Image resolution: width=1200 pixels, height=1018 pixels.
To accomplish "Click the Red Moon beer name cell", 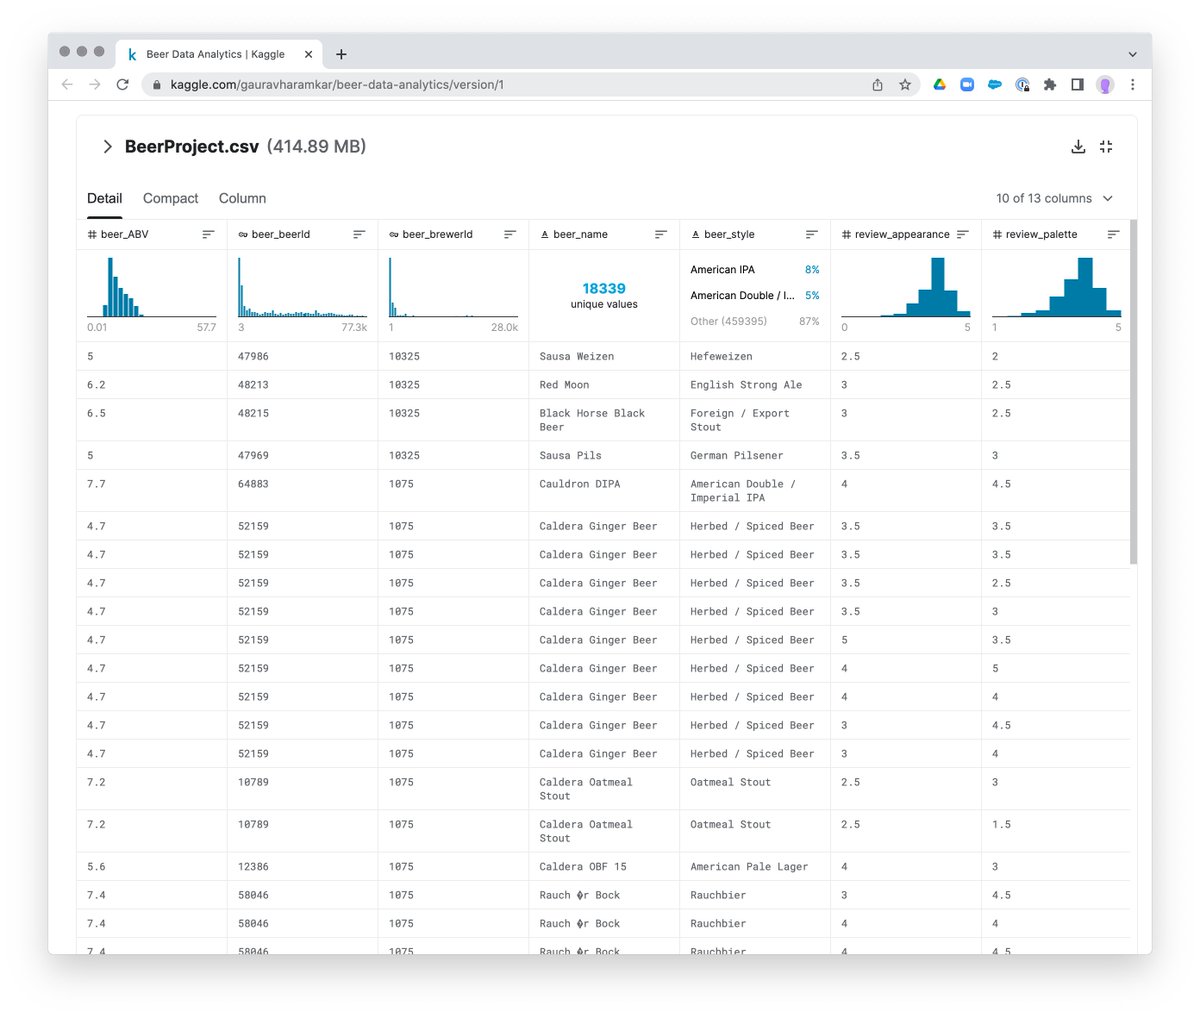I will [x=604, y=385].
